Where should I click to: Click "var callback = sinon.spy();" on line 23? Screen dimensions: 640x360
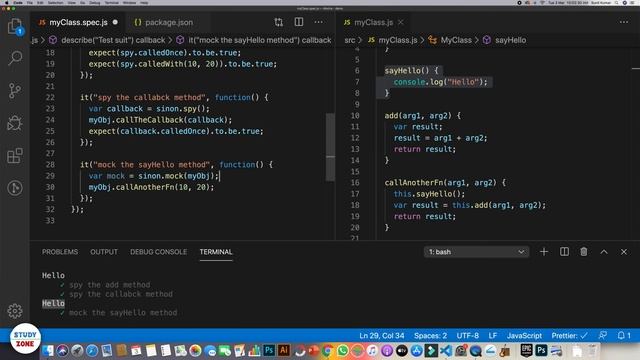click(x=149, y=109)
